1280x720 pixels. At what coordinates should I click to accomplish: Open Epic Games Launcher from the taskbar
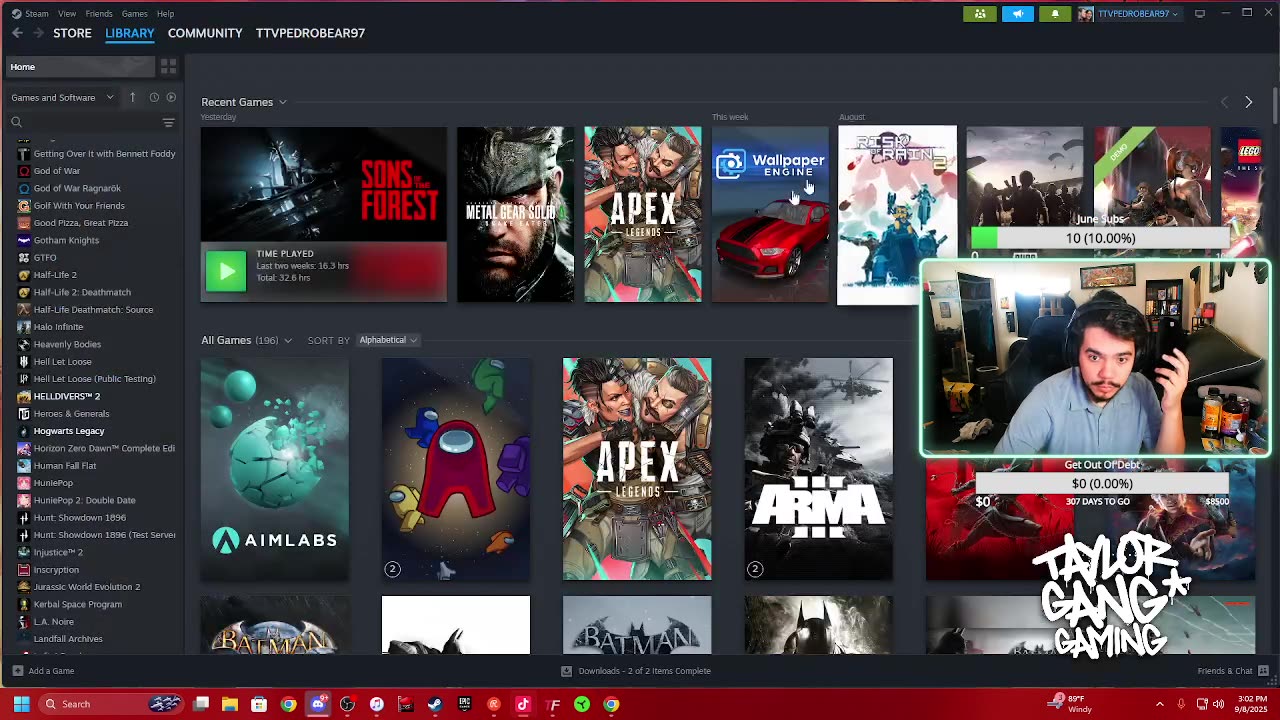(464, 705)
